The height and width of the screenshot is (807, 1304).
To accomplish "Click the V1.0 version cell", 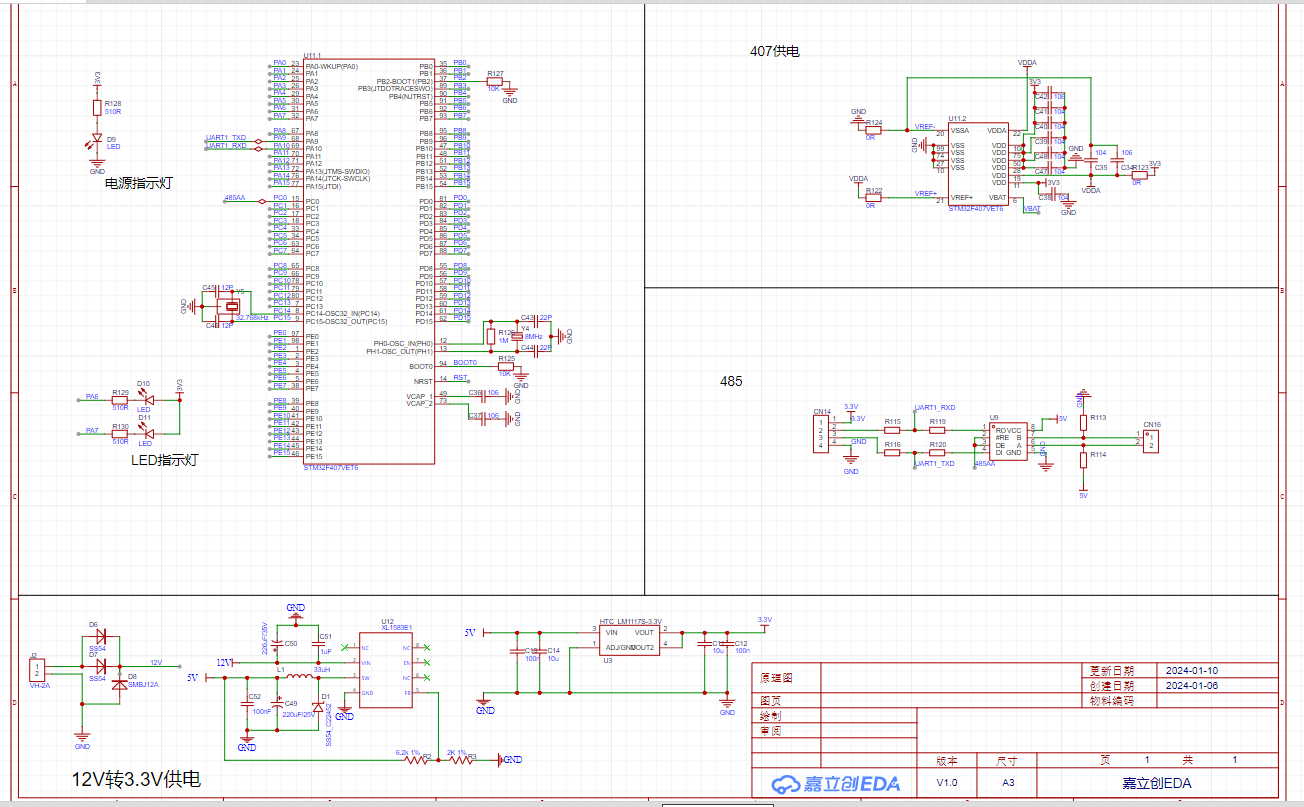I will pos(946,782).
